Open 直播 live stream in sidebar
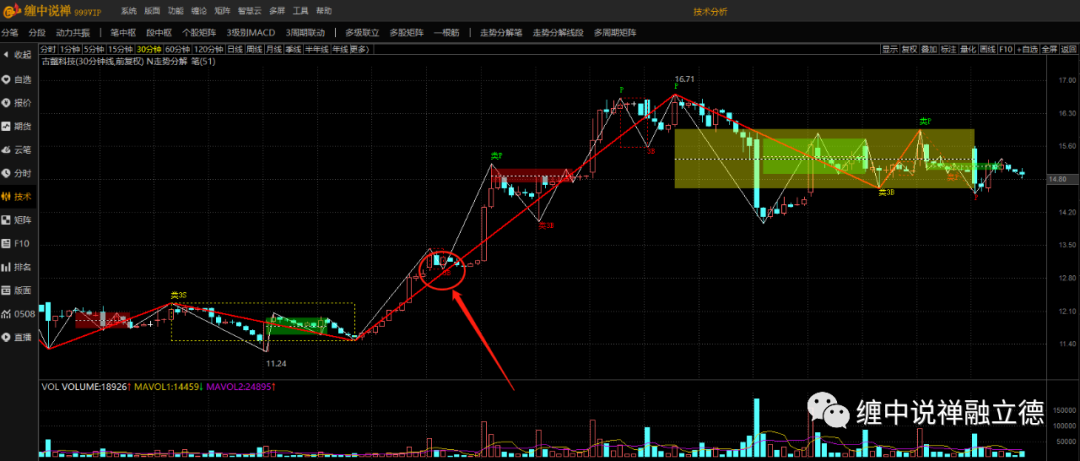Screen dimensions: 1080x461 pos(18,337)
